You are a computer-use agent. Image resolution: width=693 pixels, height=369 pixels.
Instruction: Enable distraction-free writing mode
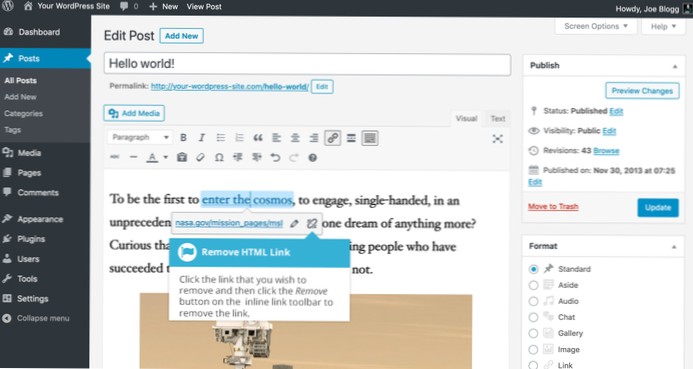(x=498, y=139)
